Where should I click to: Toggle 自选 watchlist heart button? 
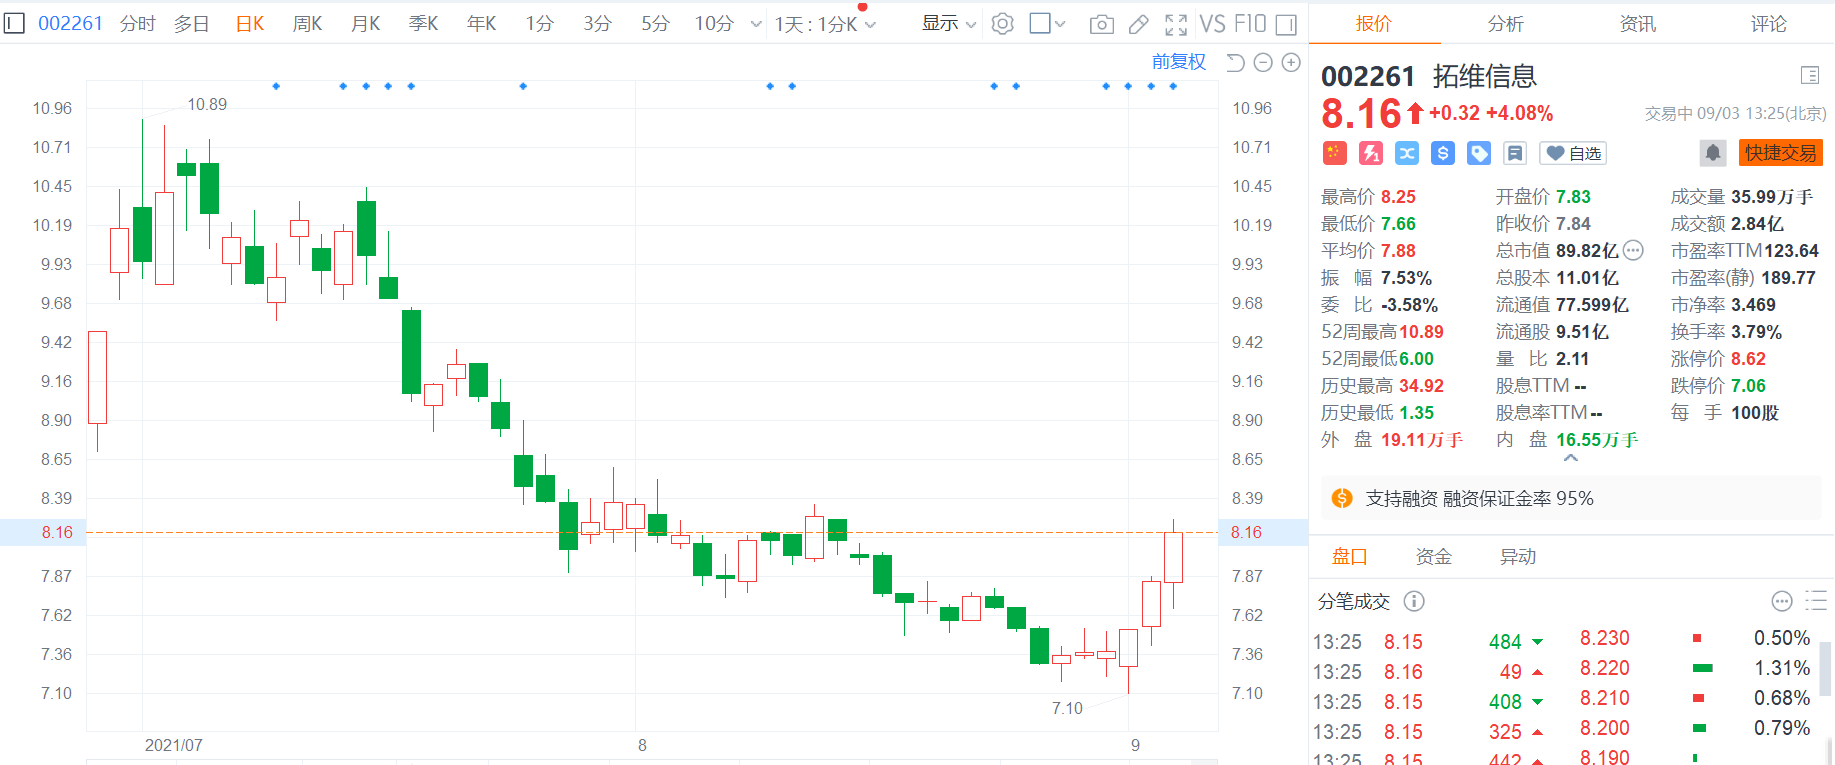click(1573, 153)
